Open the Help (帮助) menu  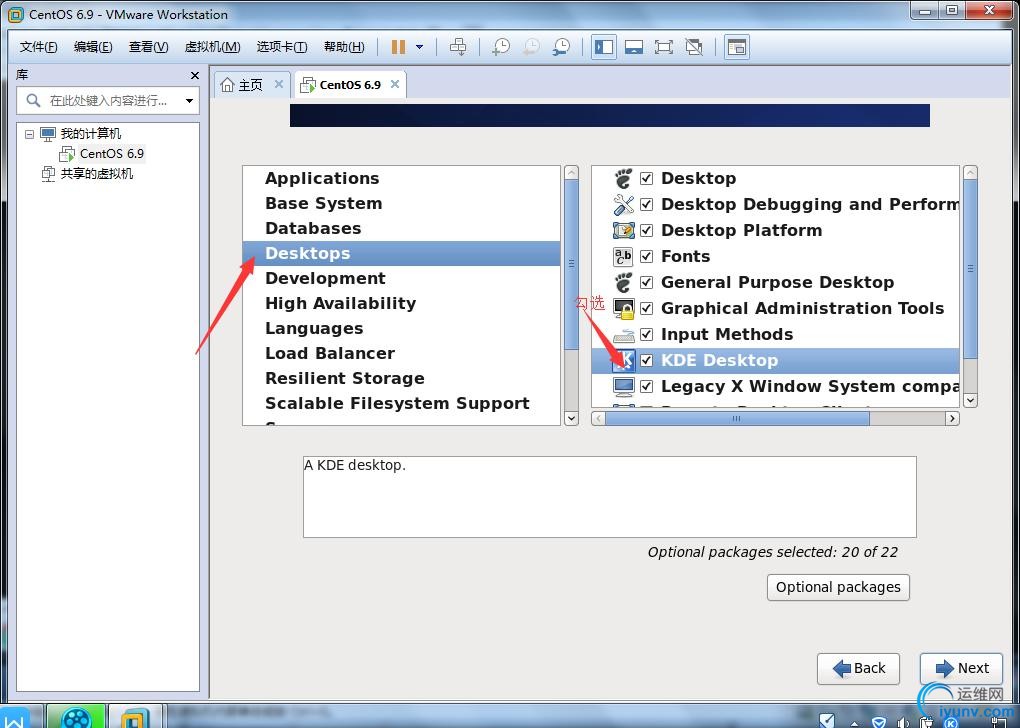click(x=344, y=47)
